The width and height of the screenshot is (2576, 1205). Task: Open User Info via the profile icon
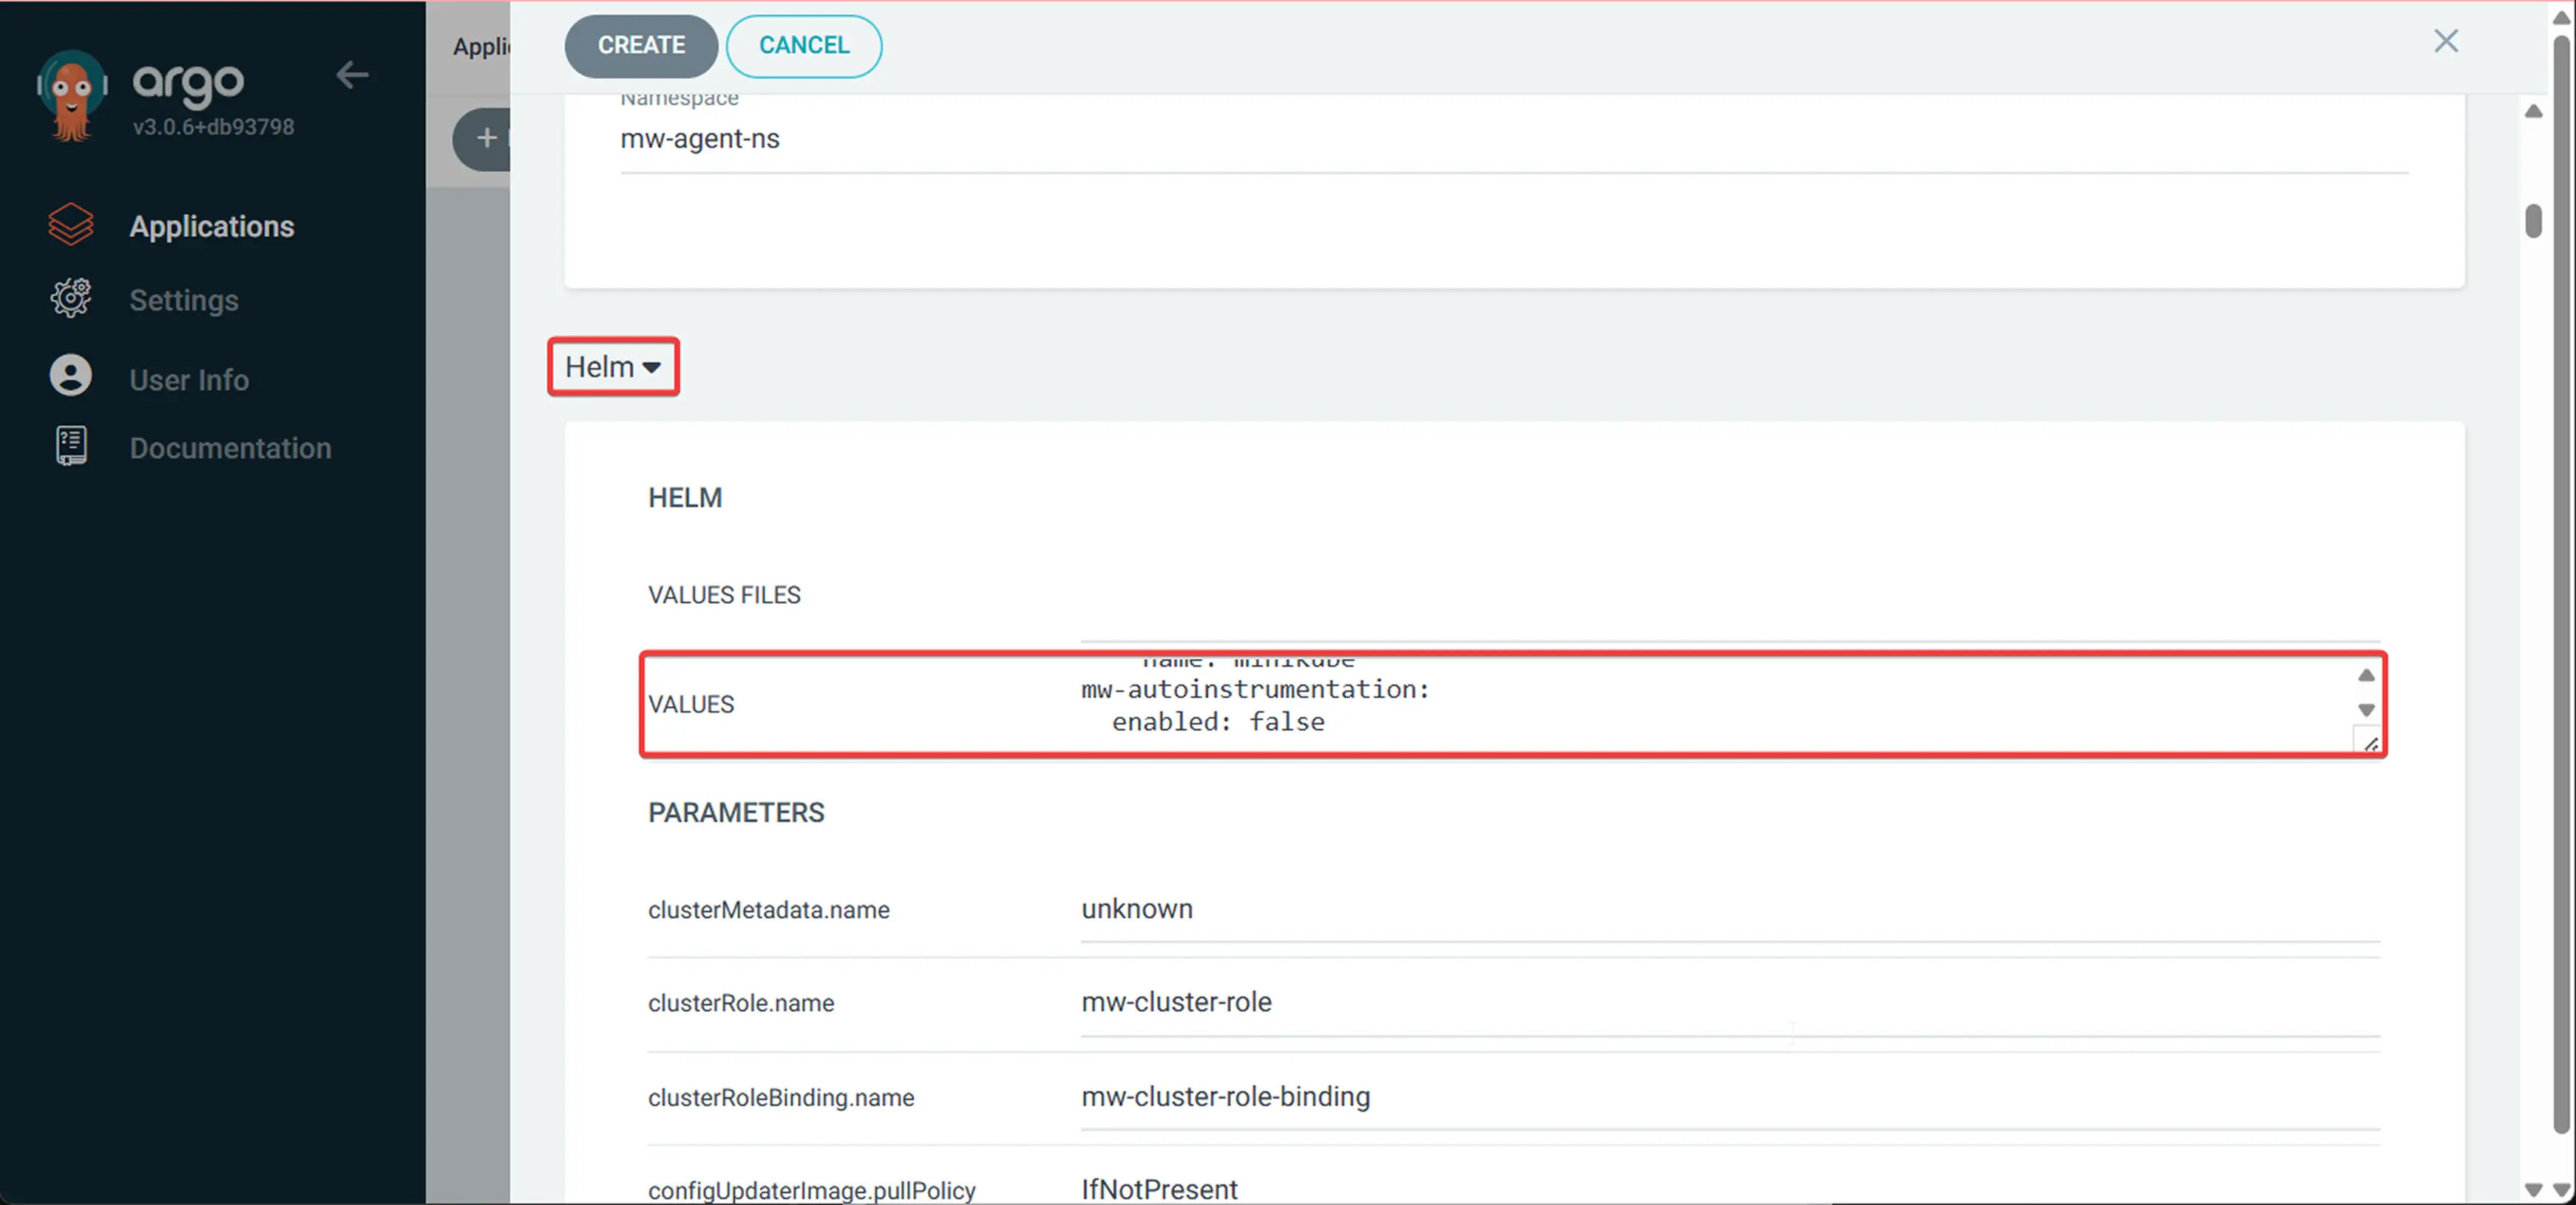click(70, 375)
